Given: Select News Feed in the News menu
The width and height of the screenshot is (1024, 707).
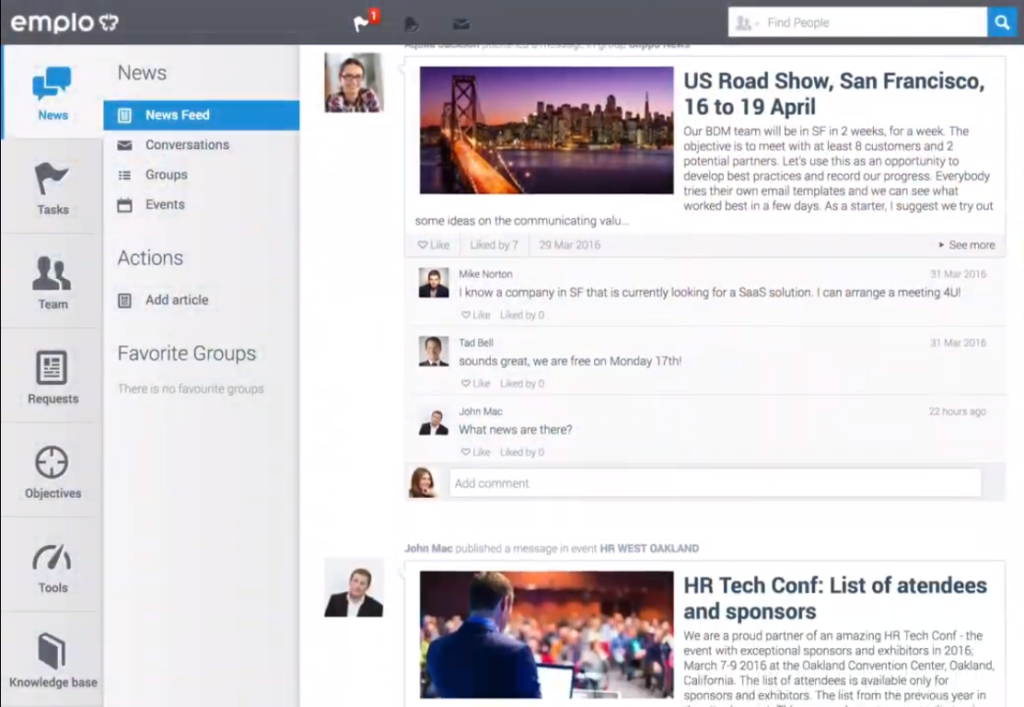Looking at the screenshot, I should (201, 115).
